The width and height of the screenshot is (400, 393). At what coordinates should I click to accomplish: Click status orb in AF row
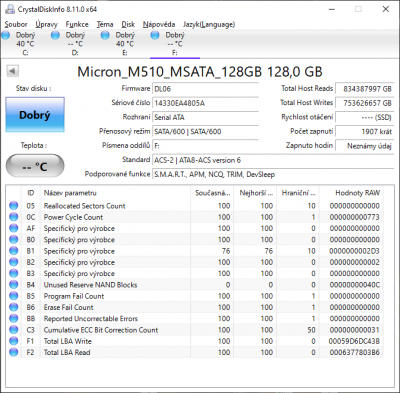point(14,228)
